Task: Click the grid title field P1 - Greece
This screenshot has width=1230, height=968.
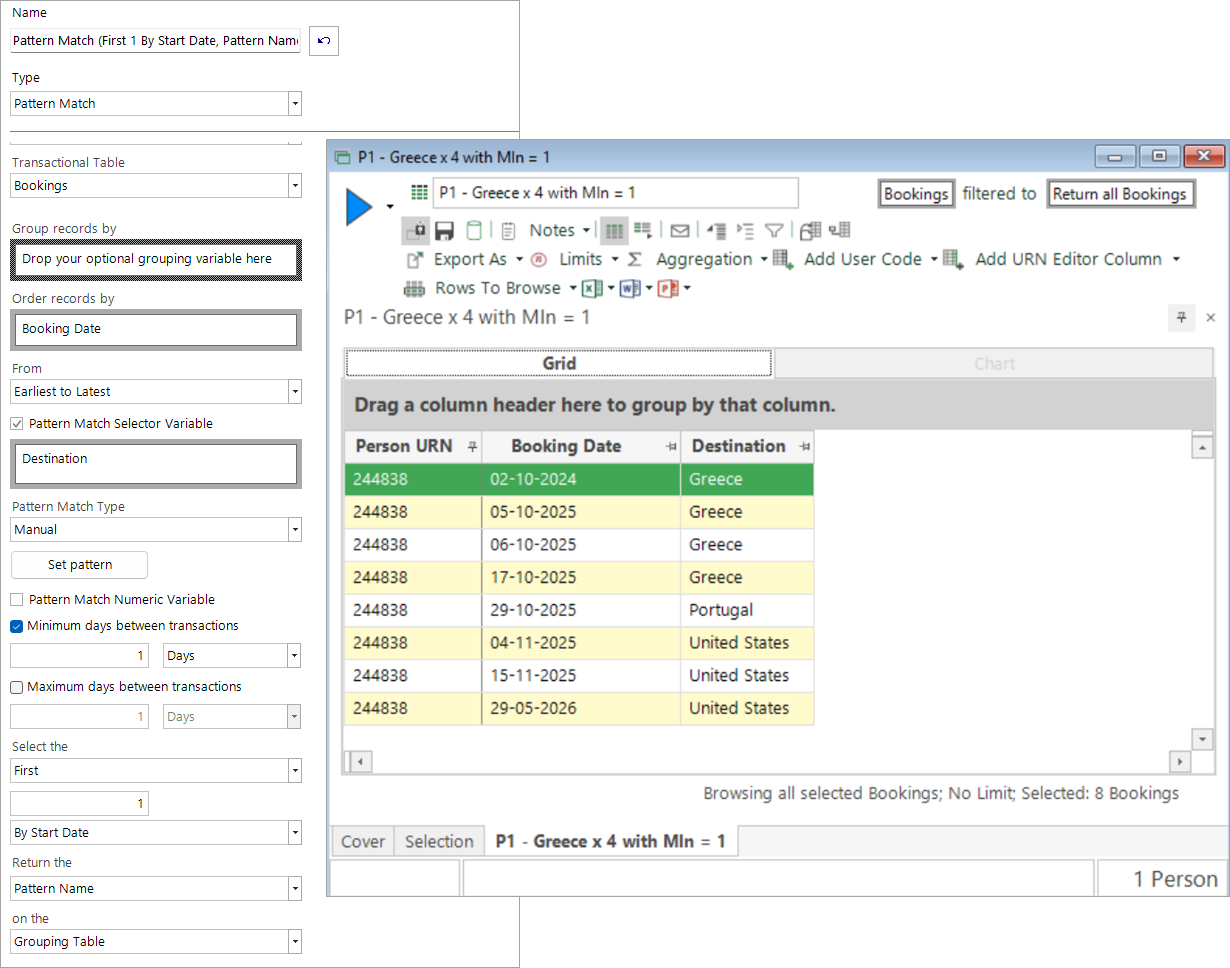Action: 616,193
